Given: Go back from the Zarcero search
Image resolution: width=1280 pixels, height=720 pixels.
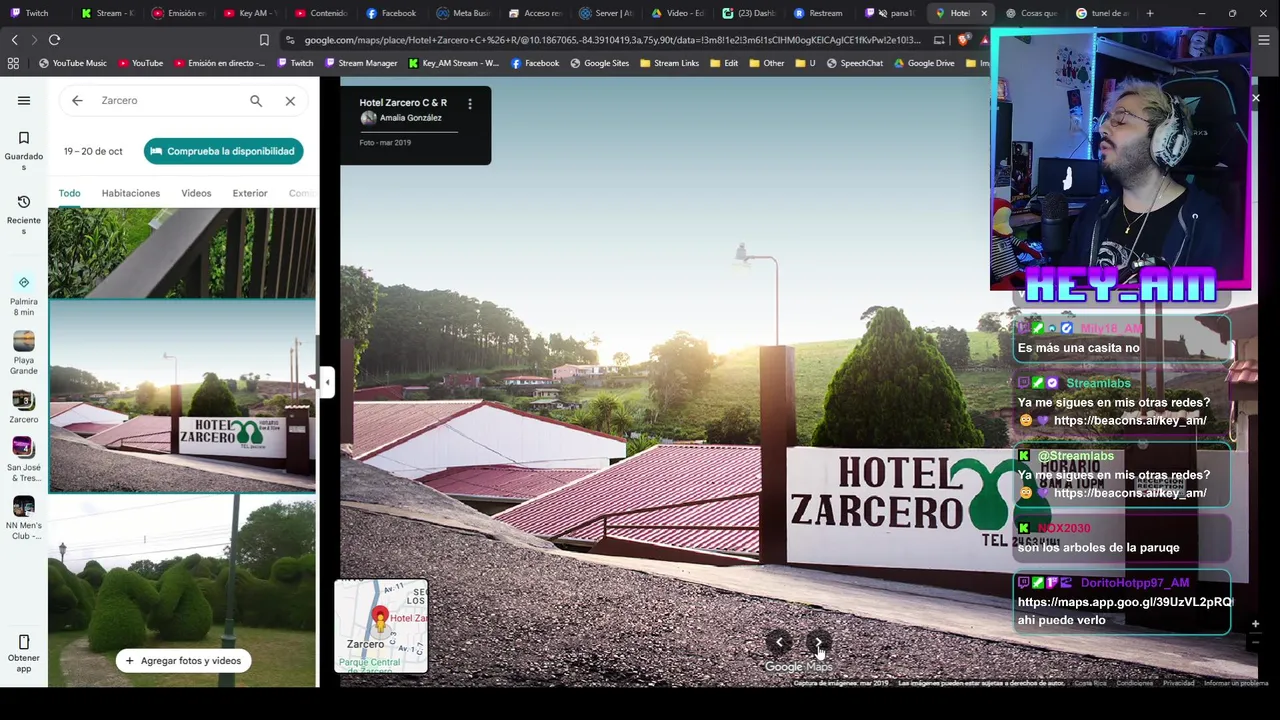Looking at the screenshot, I should [77, 100].
